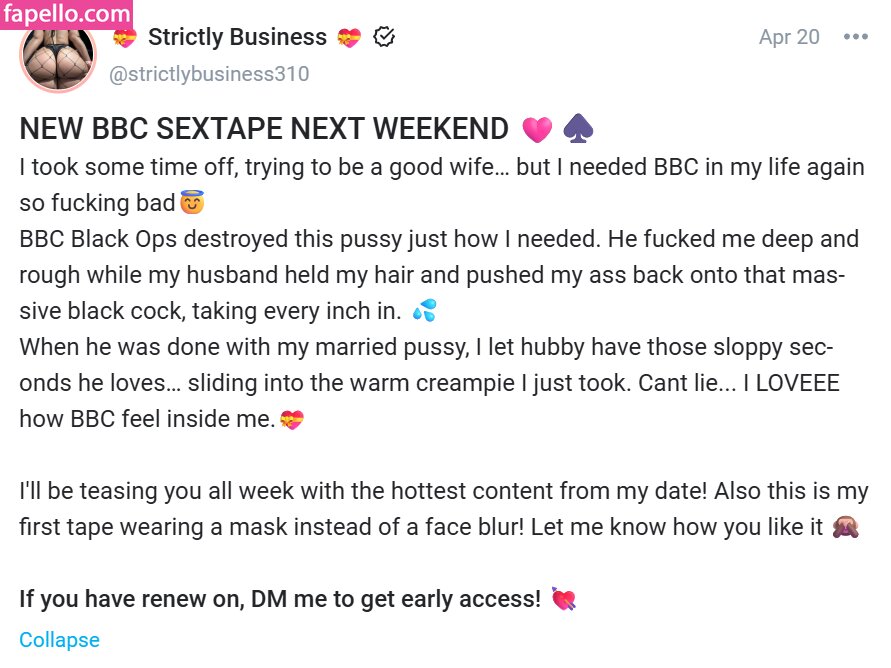Click the heart with arrow emoji
The image size is (891, 668).
point(563,599)
